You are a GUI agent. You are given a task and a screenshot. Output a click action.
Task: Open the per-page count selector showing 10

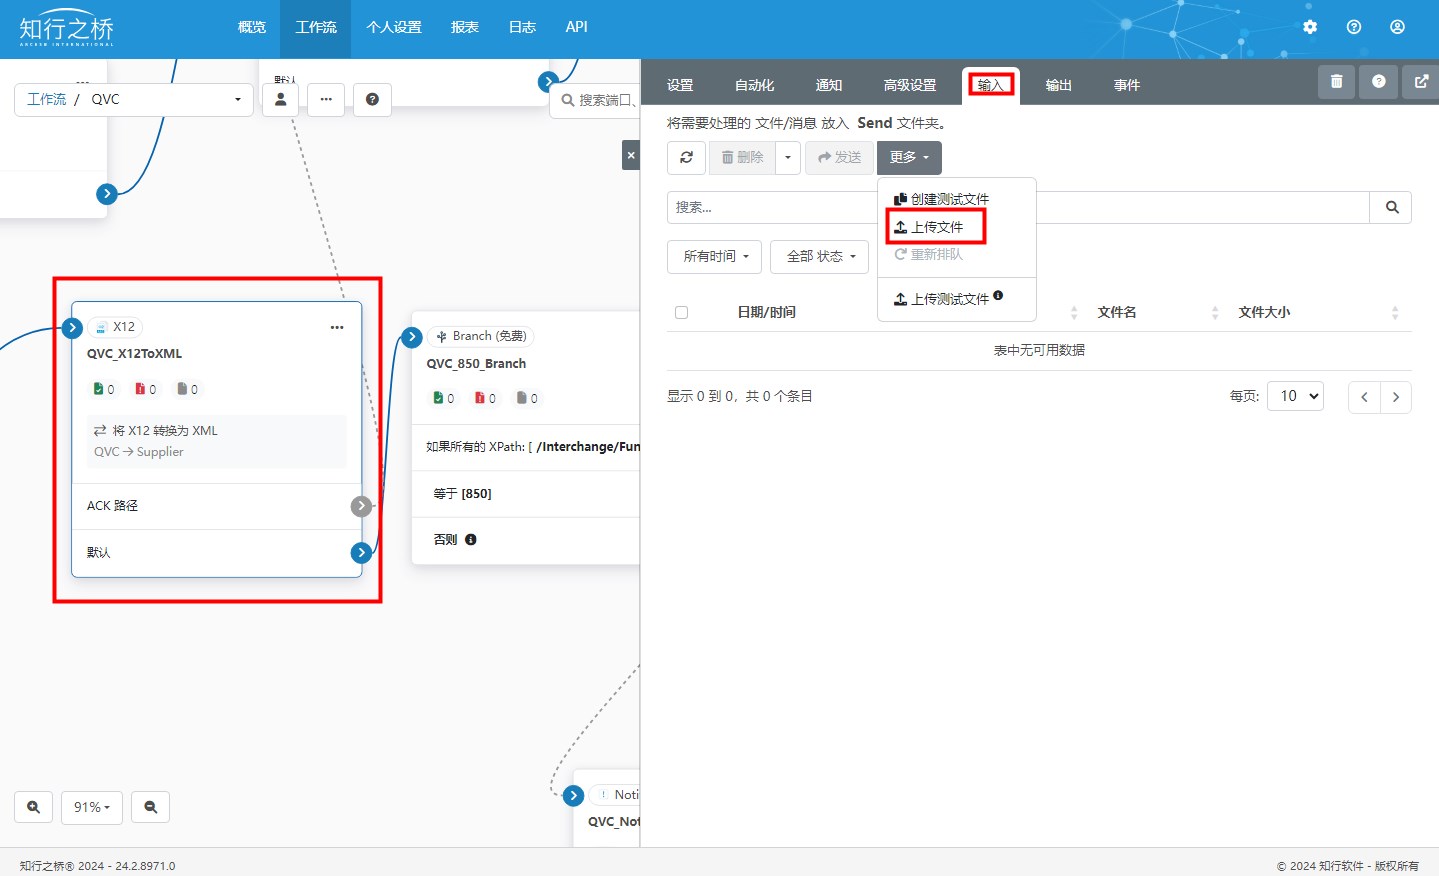tap(1295, 397)
